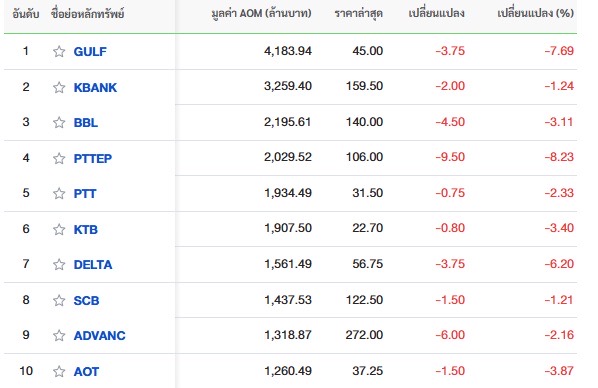Click the อันดับ rank column header

pyautogui.click(x=26, y=14)
